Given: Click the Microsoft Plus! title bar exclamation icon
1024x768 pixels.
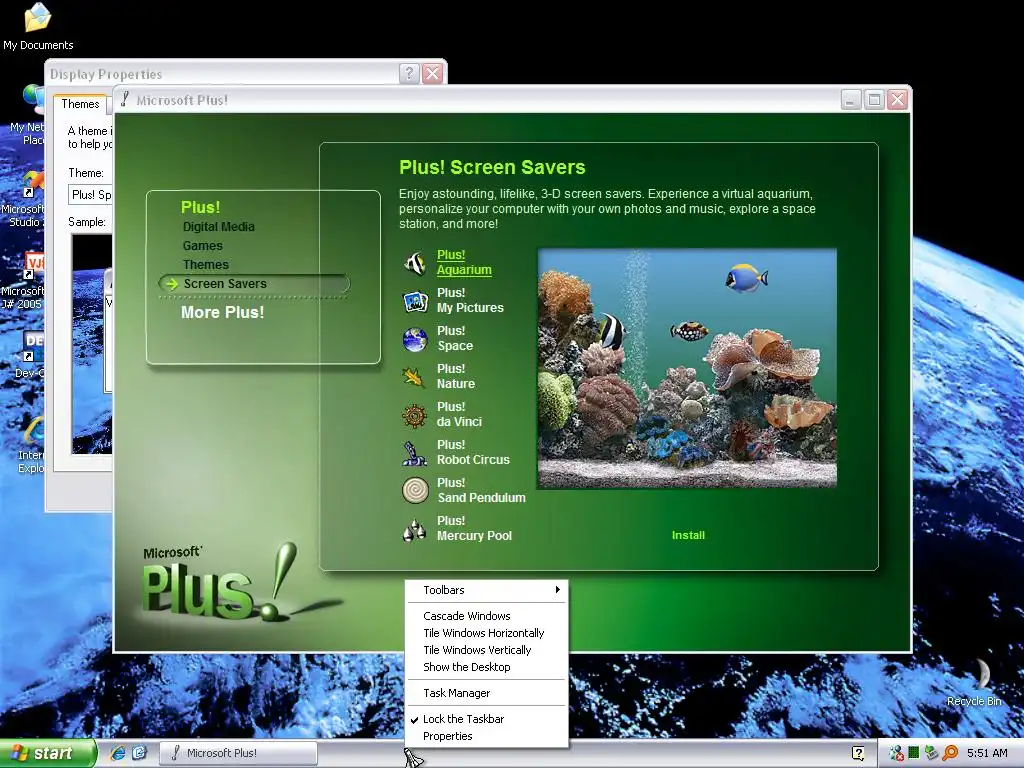Looking at the screenshot, I should (125, 99).
